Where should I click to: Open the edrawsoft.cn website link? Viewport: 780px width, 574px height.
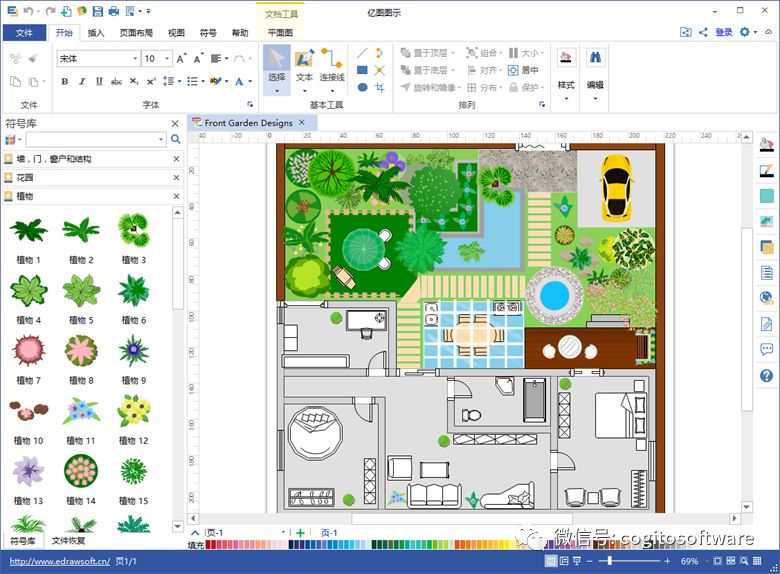pyautogui.click(x=60, y=562)
